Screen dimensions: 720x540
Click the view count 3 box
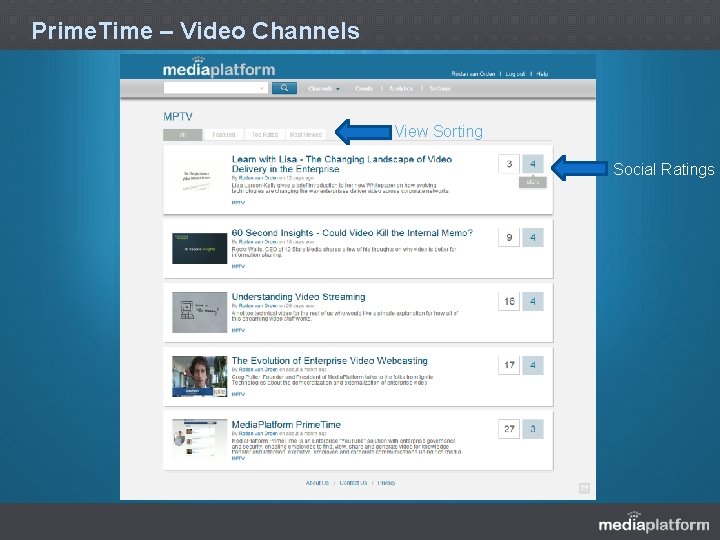pos(509,164)
